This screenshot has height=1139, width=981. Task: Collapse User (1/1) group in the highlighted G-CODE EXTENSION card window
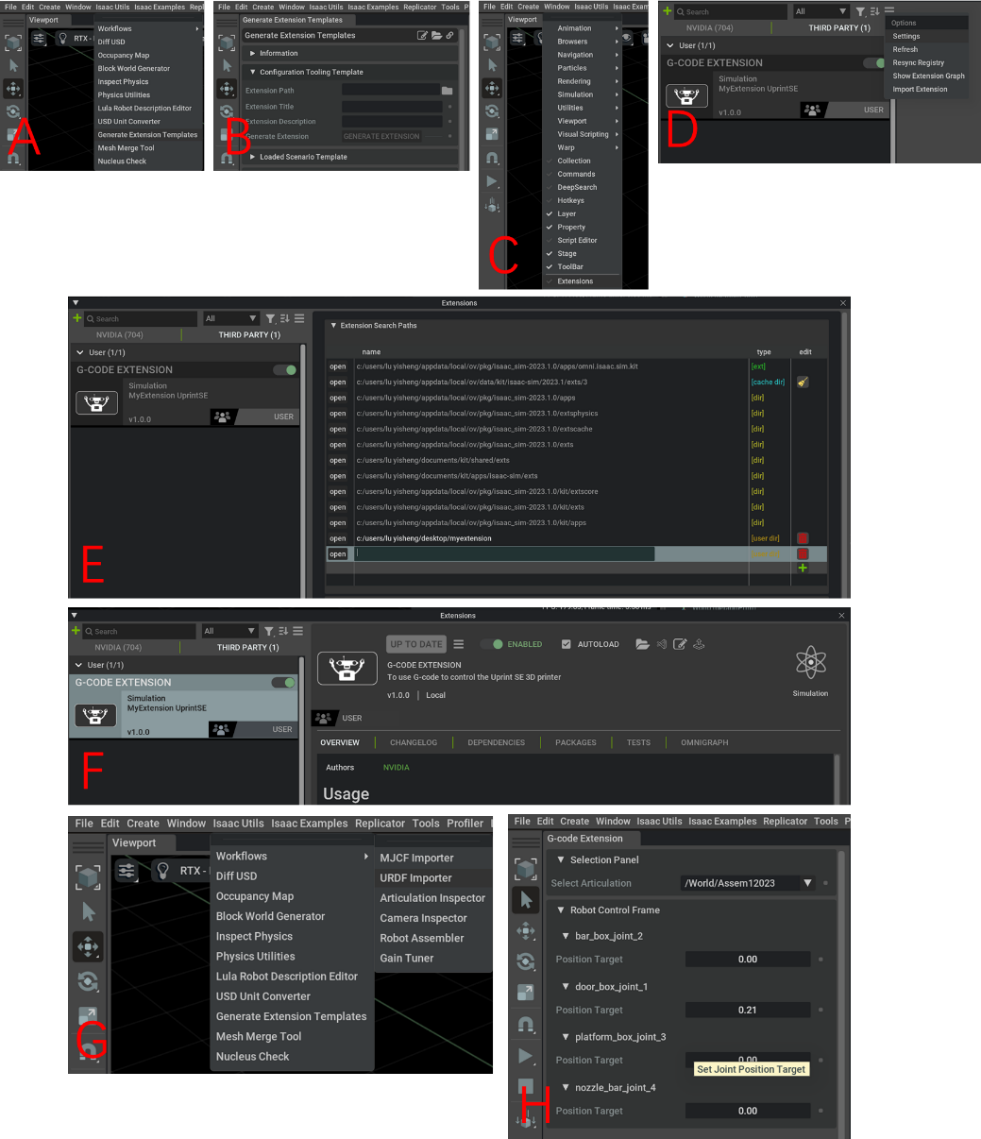pos(78,665)
